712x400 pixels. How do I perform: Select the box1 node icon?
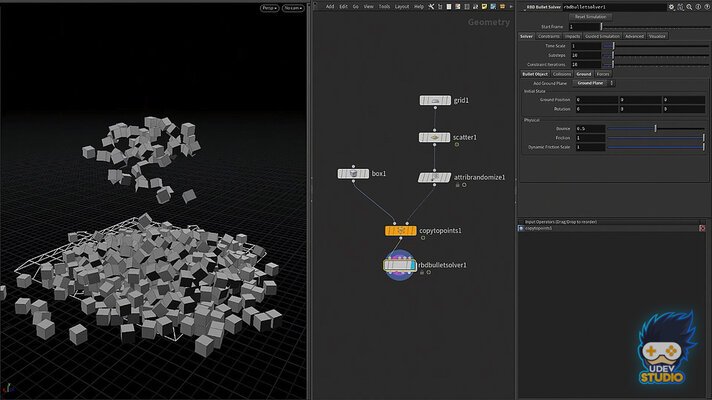[353, 174]
